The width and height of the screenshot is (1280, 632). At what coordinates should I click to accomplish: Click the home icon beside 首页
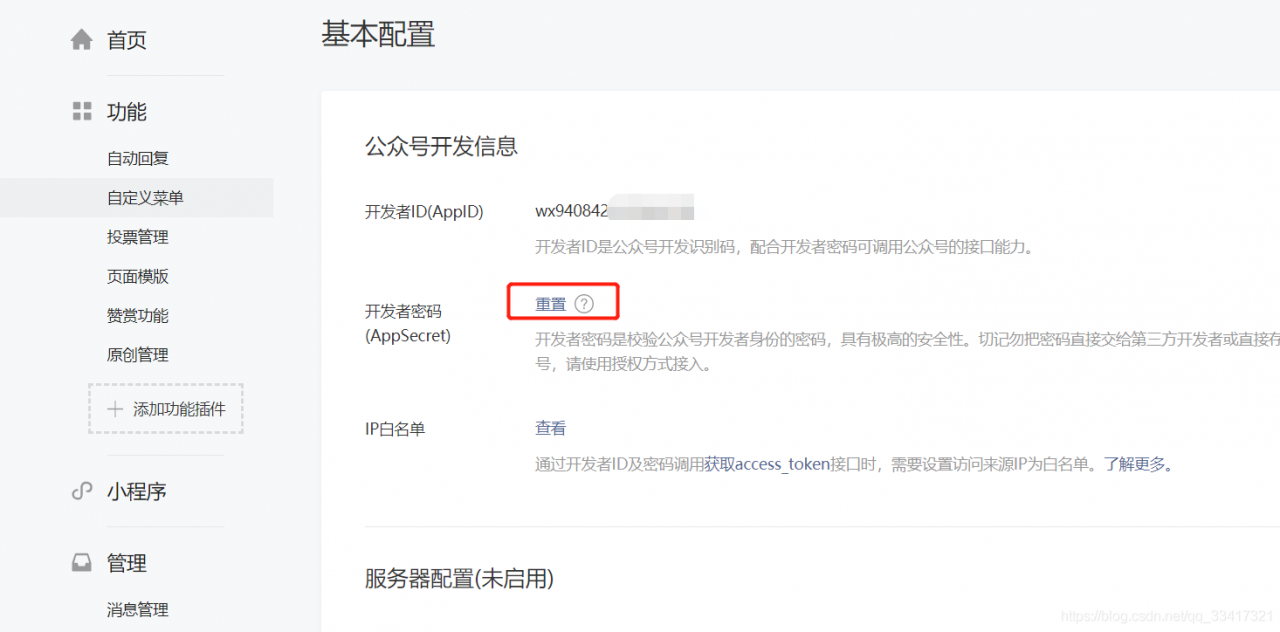81,40
